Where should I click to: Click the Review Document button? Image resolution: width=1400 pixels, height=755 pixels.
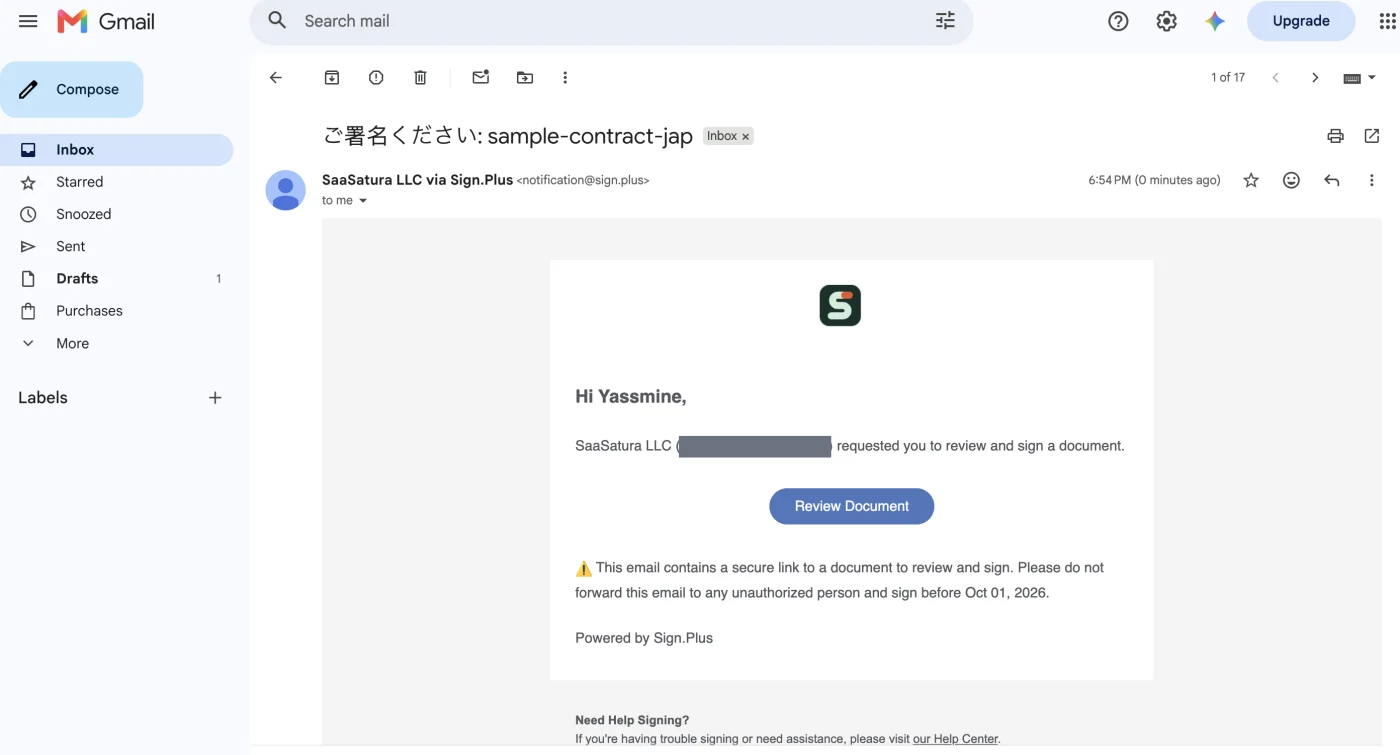pyautogui.click(x=851, y=506)
